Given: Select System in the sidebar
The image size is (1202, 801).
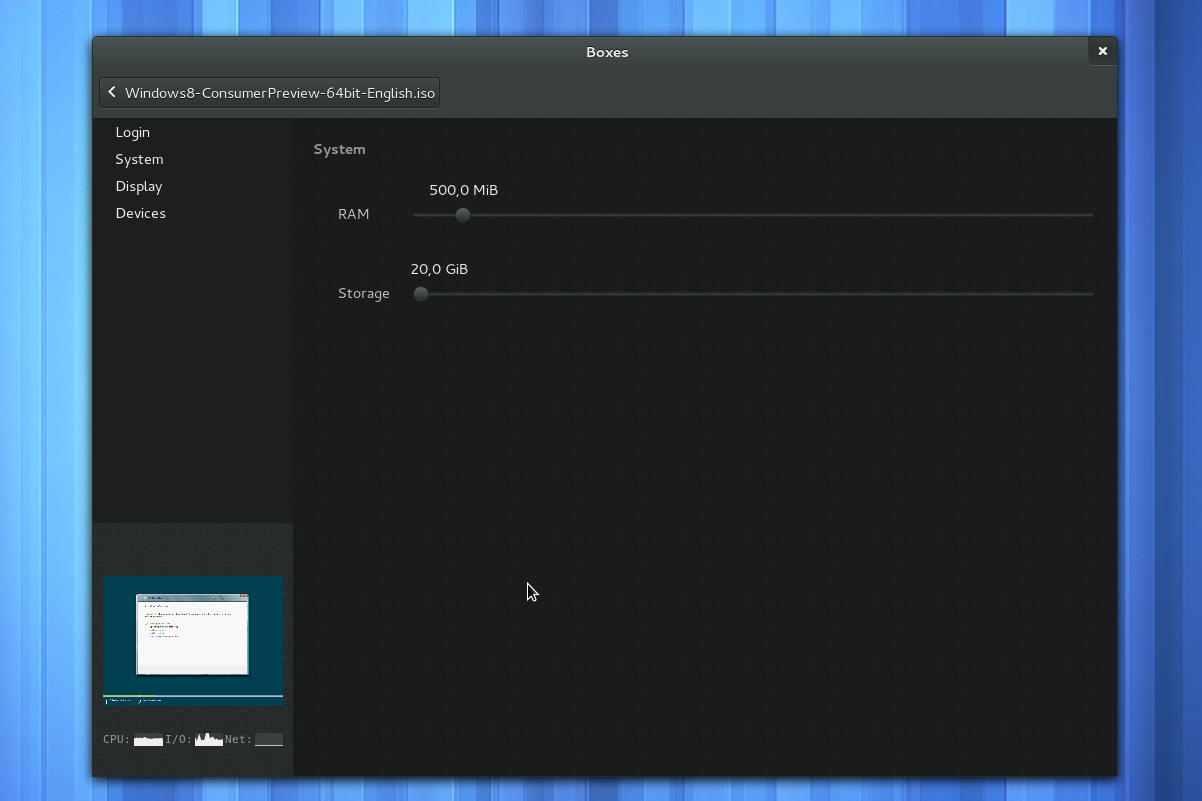Looking at the screenshot, I should tap(139, 159).
